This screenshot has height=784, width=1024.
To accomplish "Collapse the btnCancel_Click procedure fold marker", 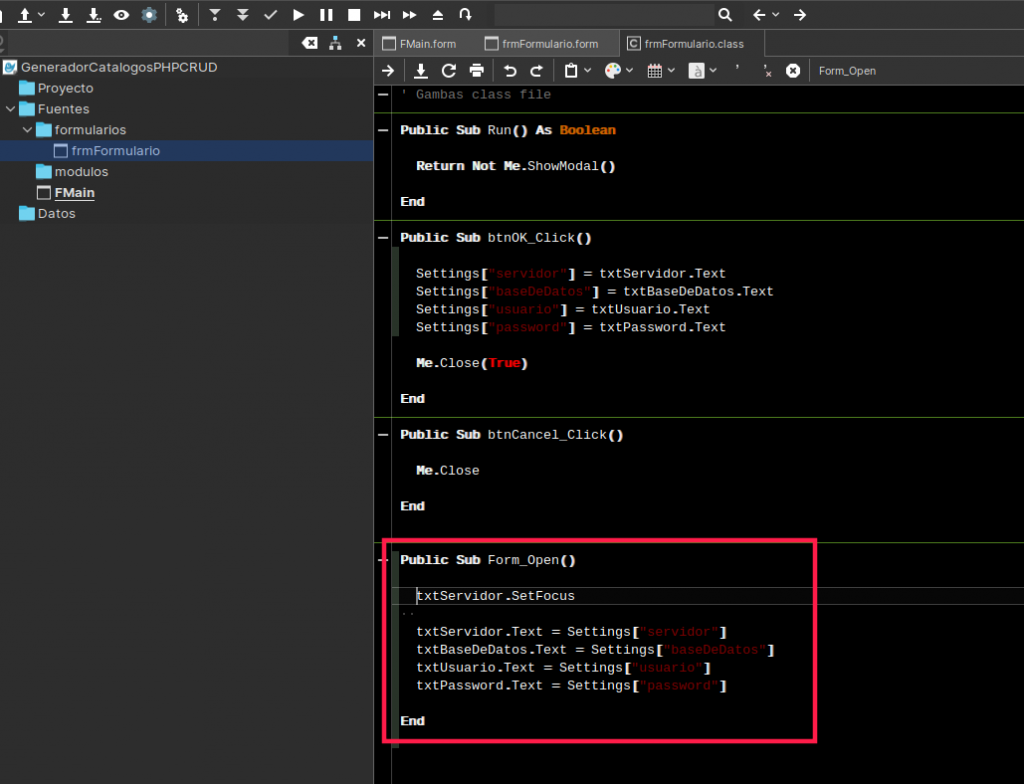I will pyautogui.click(x=383, y=435).
